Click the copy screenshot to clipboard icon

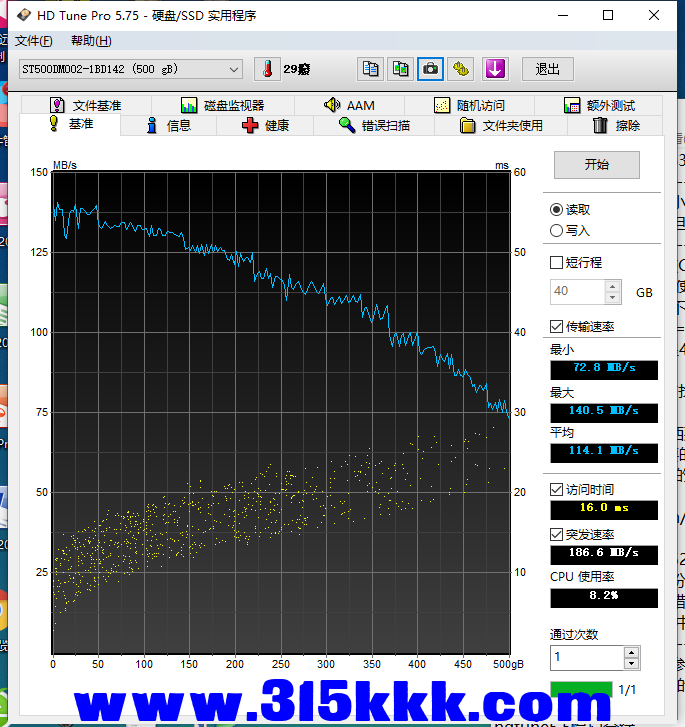click(400, 69)
